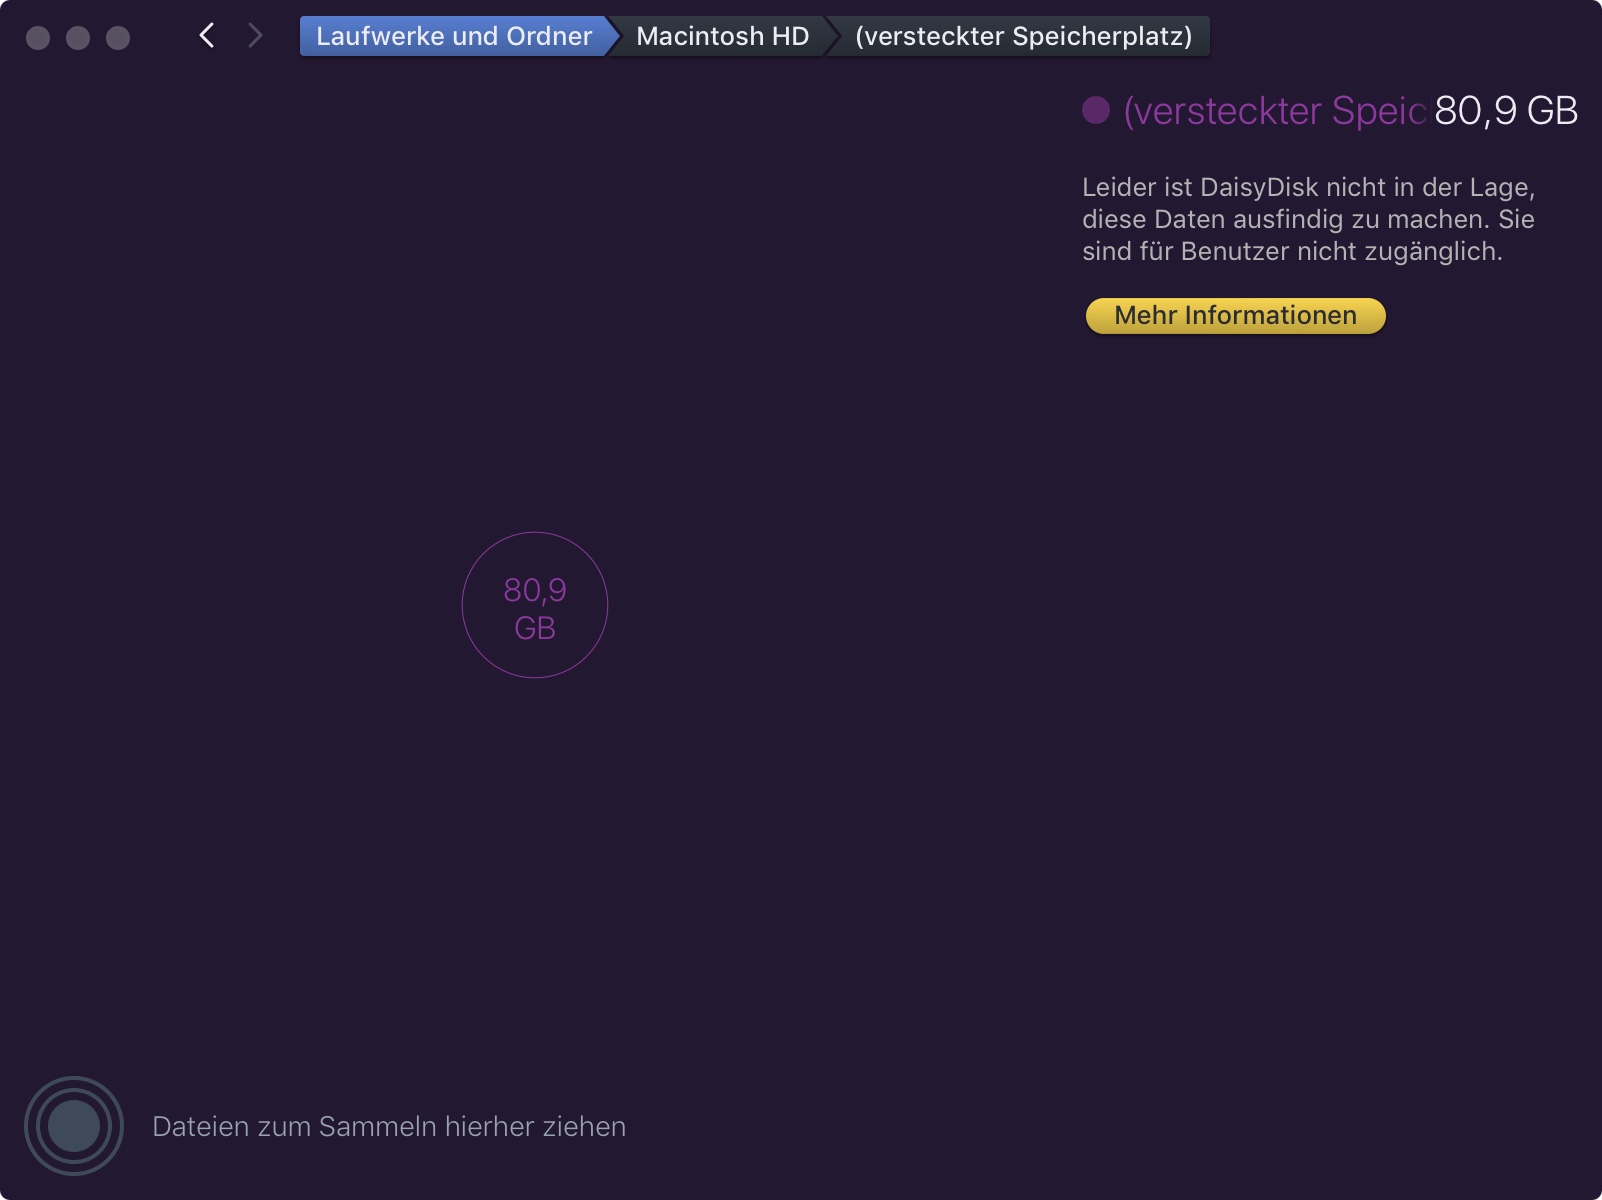Image resolution: width=1602 pixels, height=1200 pixels.
Task: Click the Leider ist DaisyDisk description text
Action: pyautogui.click(x=1308, y=219)
